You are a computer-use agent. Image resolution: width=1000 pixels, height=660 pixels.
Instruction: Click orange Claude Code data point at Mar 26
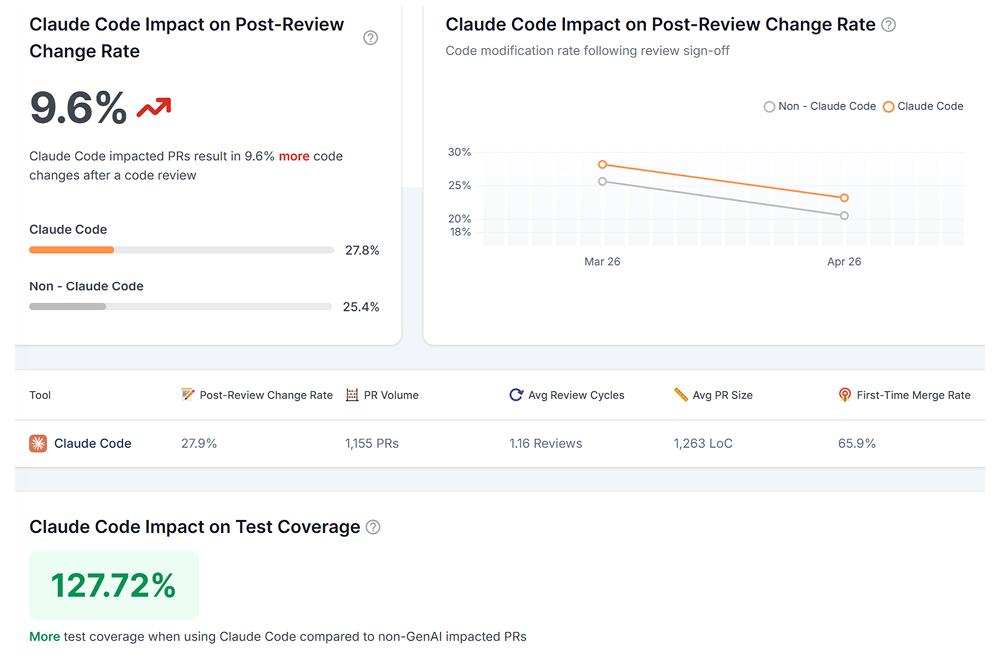[603, 165]
